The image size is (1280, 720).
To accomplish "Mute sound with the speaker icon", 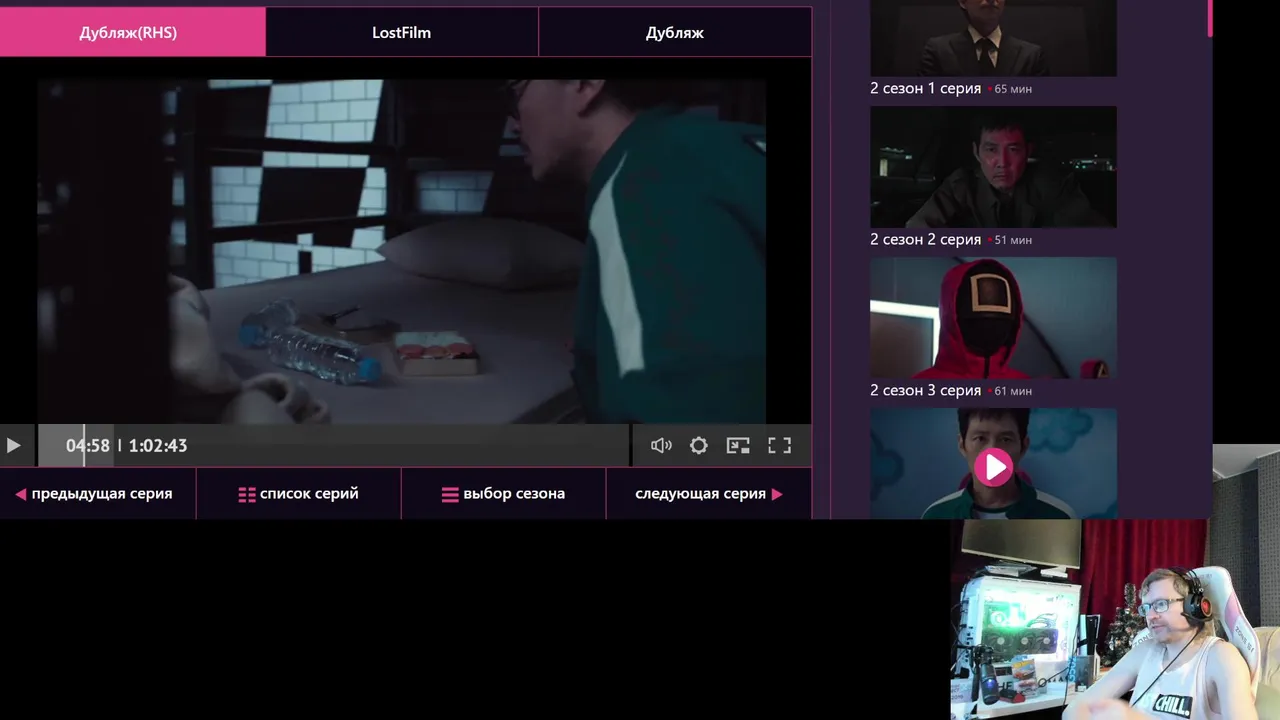I will click(661, 446).
